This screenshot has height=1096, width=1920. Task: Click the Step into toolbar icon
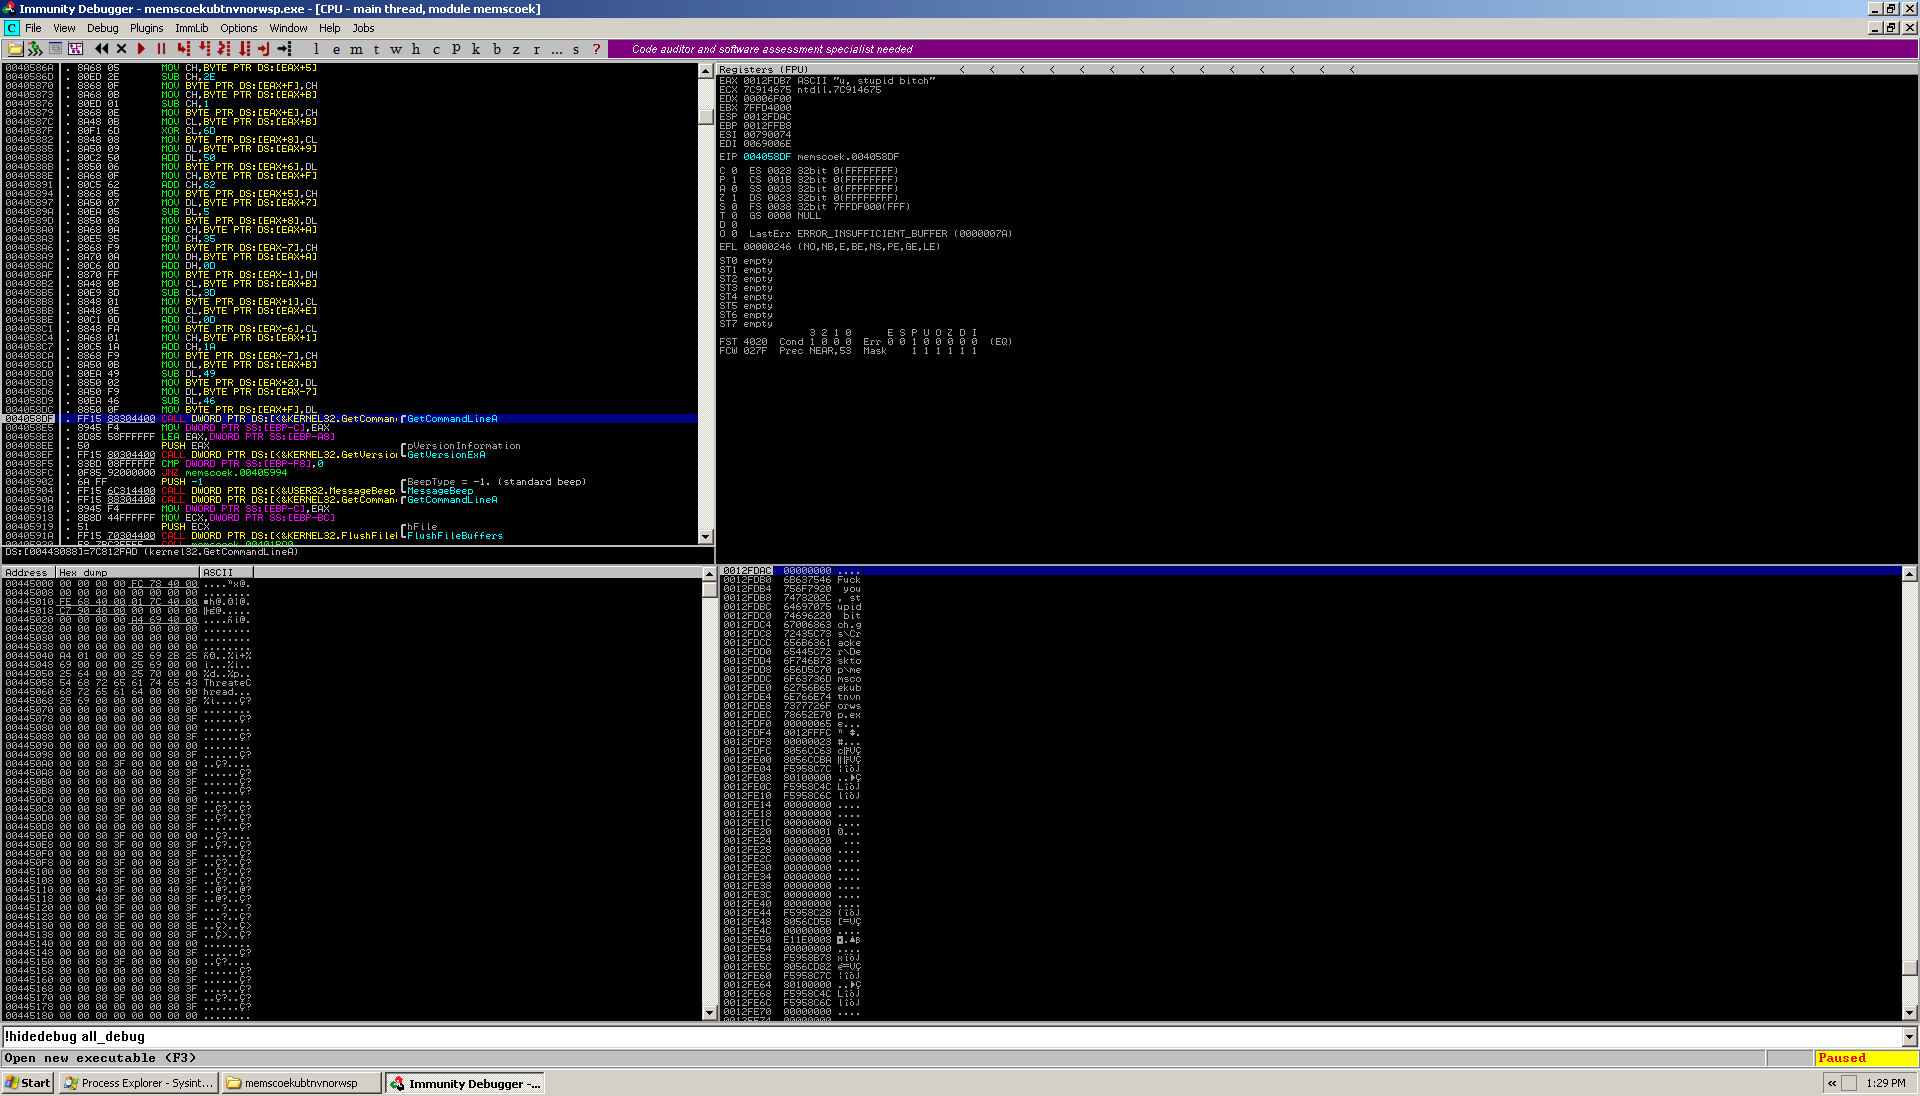tap(183, 49)
